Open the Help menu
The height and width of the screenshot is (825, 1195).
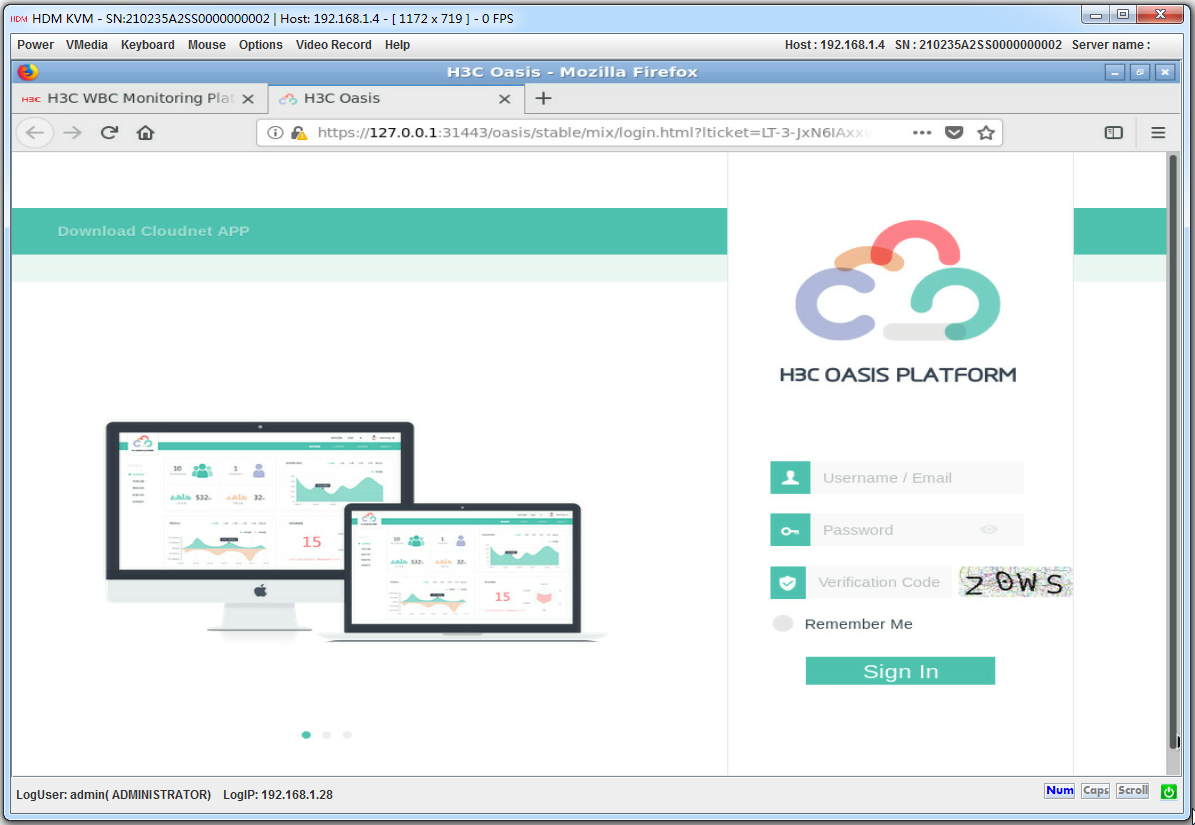pos(397,45)
